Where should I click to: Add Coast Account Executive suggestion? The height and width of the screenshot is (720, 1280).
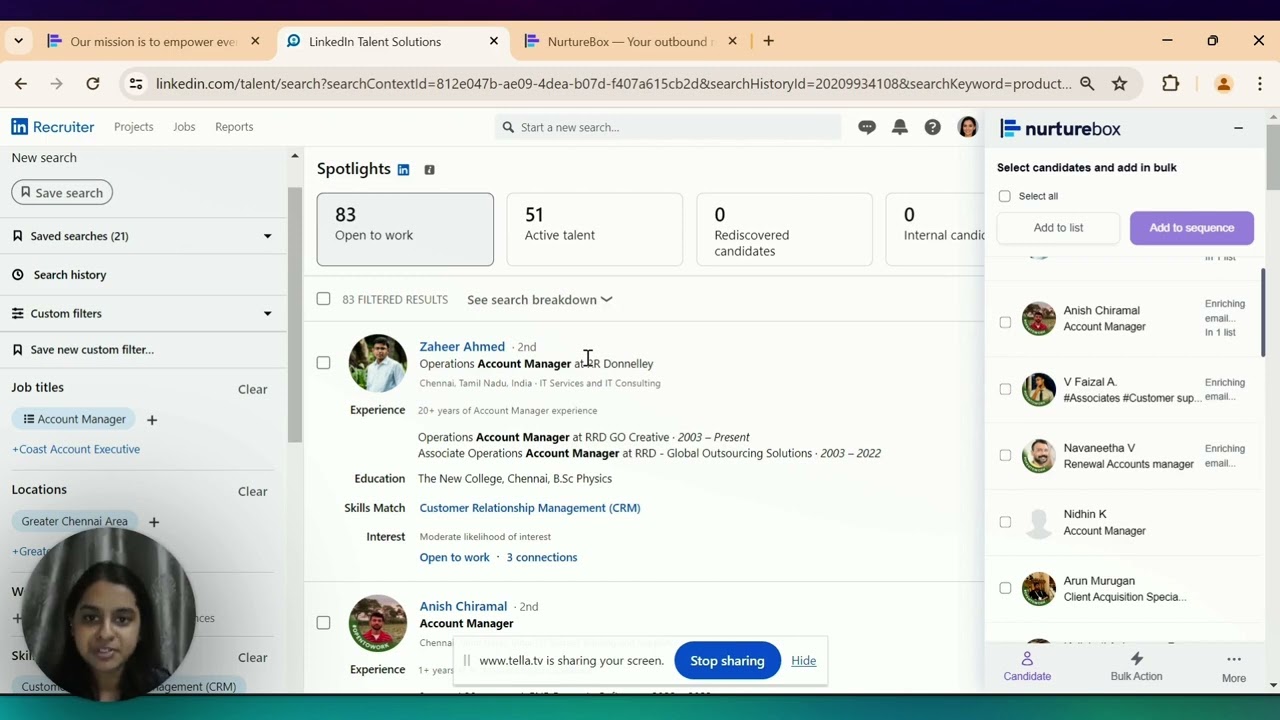point(76,450)
